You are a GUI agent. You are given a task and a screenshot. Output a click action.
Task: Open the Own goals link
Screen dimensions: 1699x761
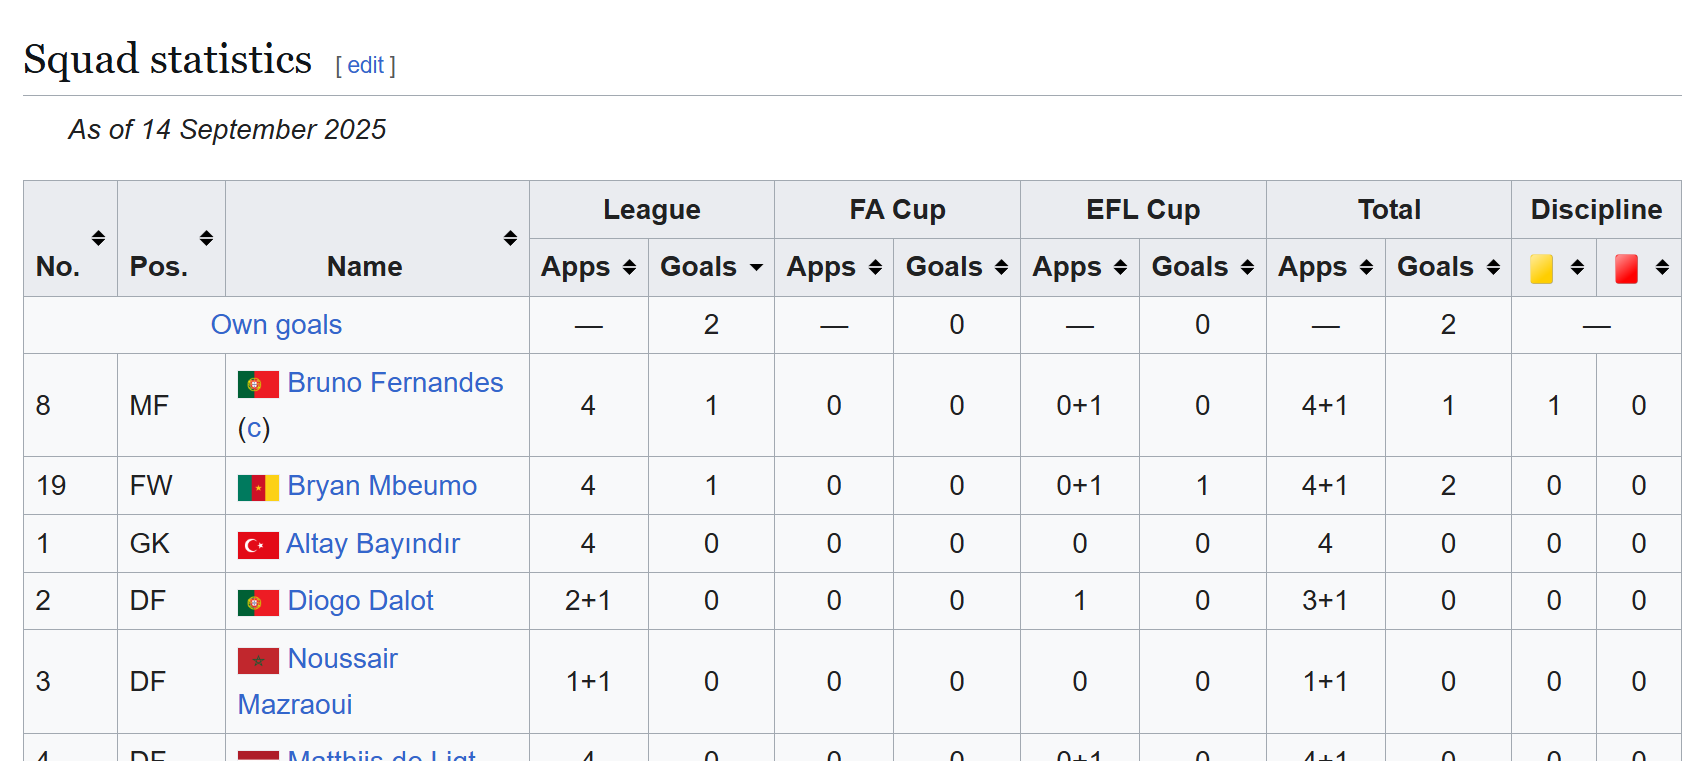[x=276, y=325]
